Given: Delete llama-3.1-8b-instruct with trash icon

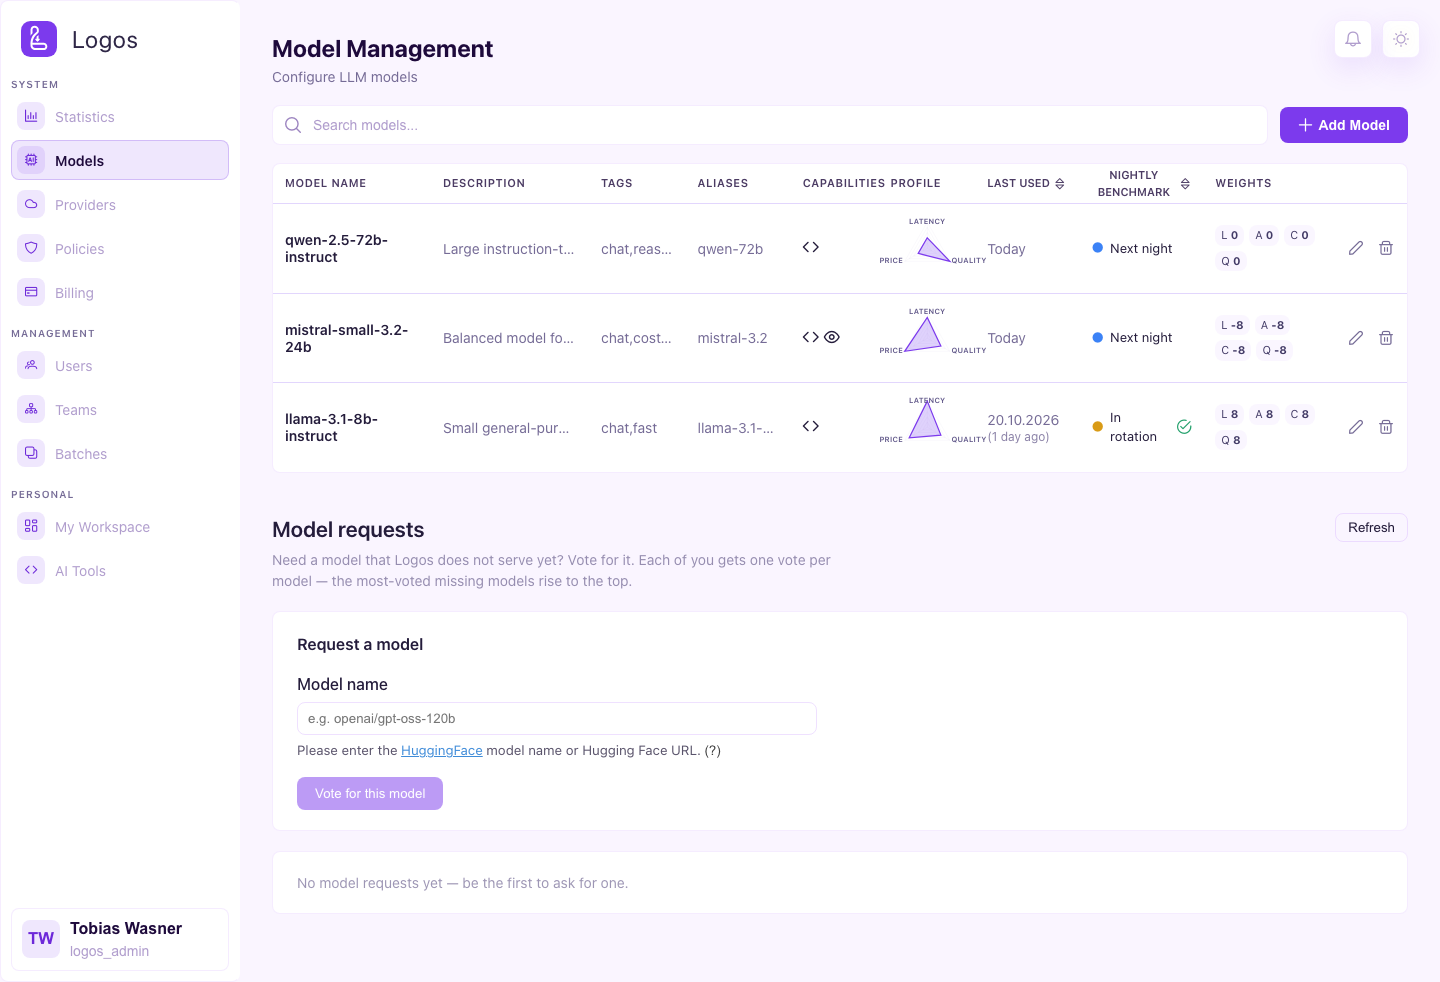Looking at the screenshot, I should pyautogui.click(x=1386, y=427).
